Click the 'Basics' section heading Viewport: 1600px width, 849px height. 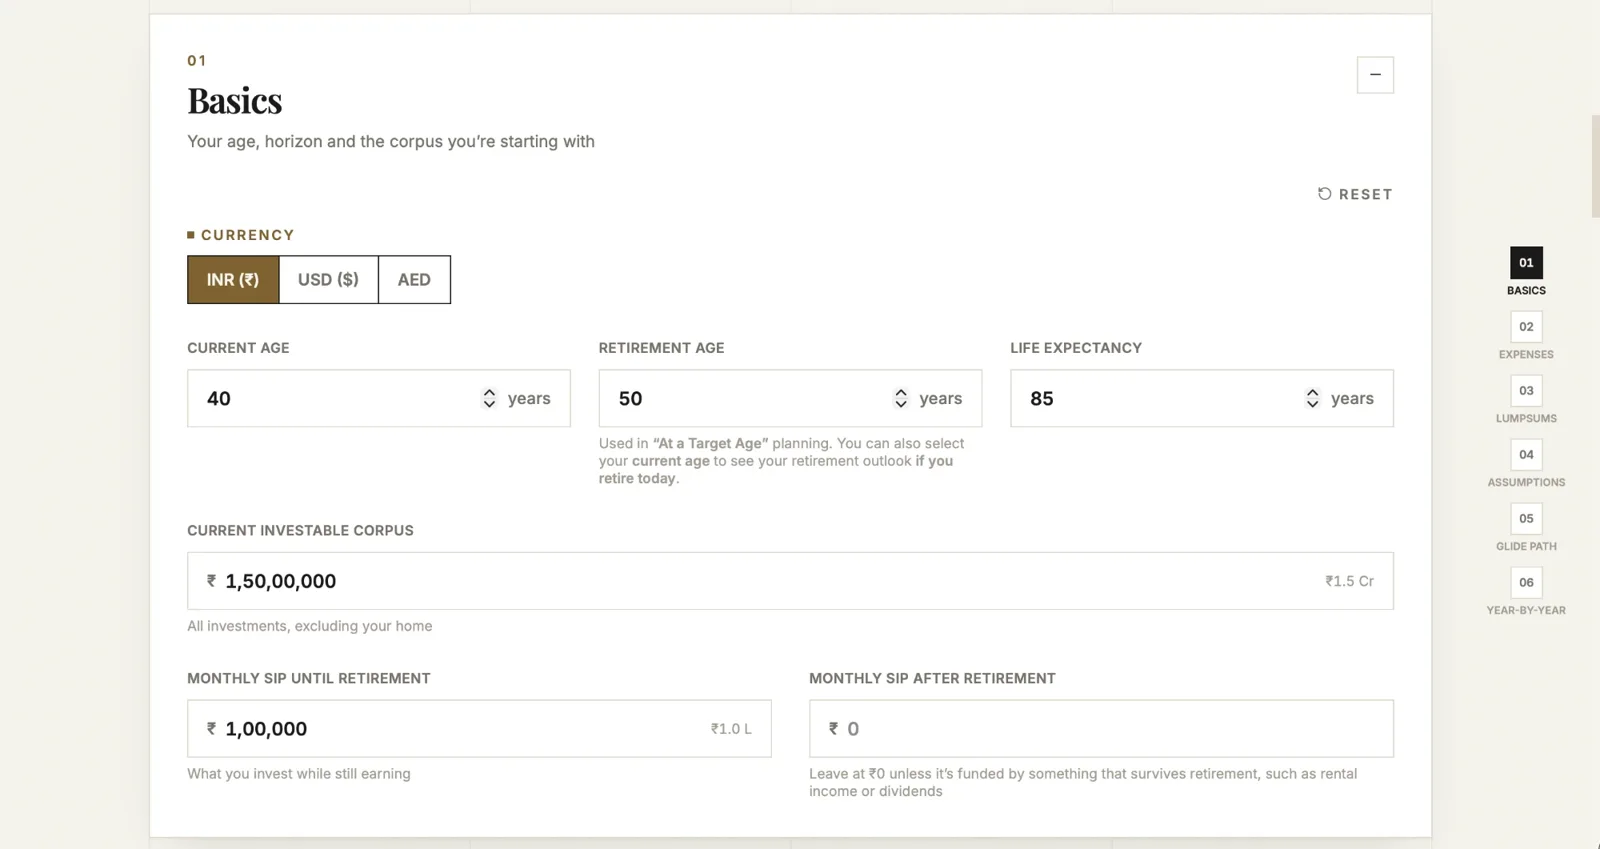tap(235, 101)
